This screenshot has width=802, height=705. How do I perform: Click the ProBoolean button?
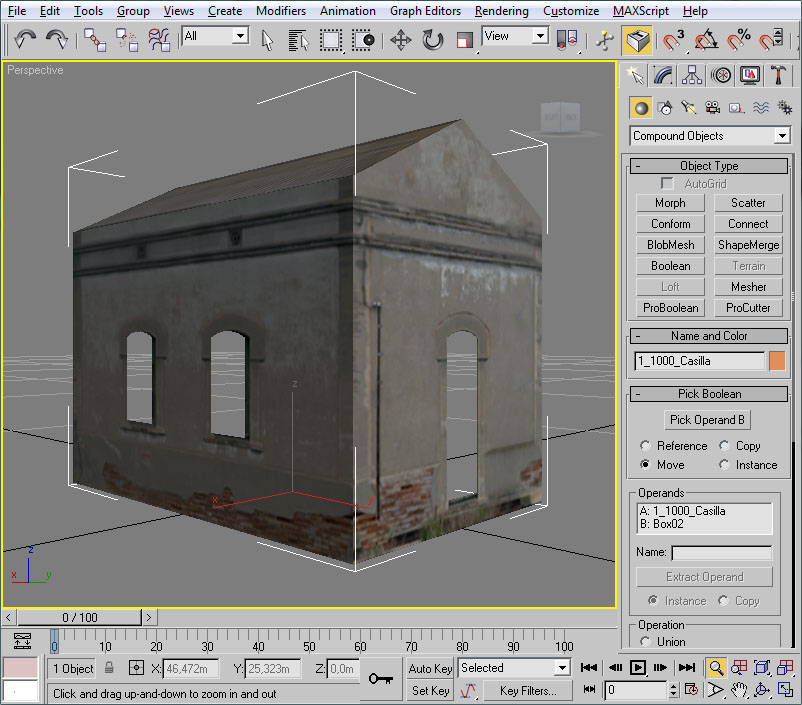[x=670, y=308]
